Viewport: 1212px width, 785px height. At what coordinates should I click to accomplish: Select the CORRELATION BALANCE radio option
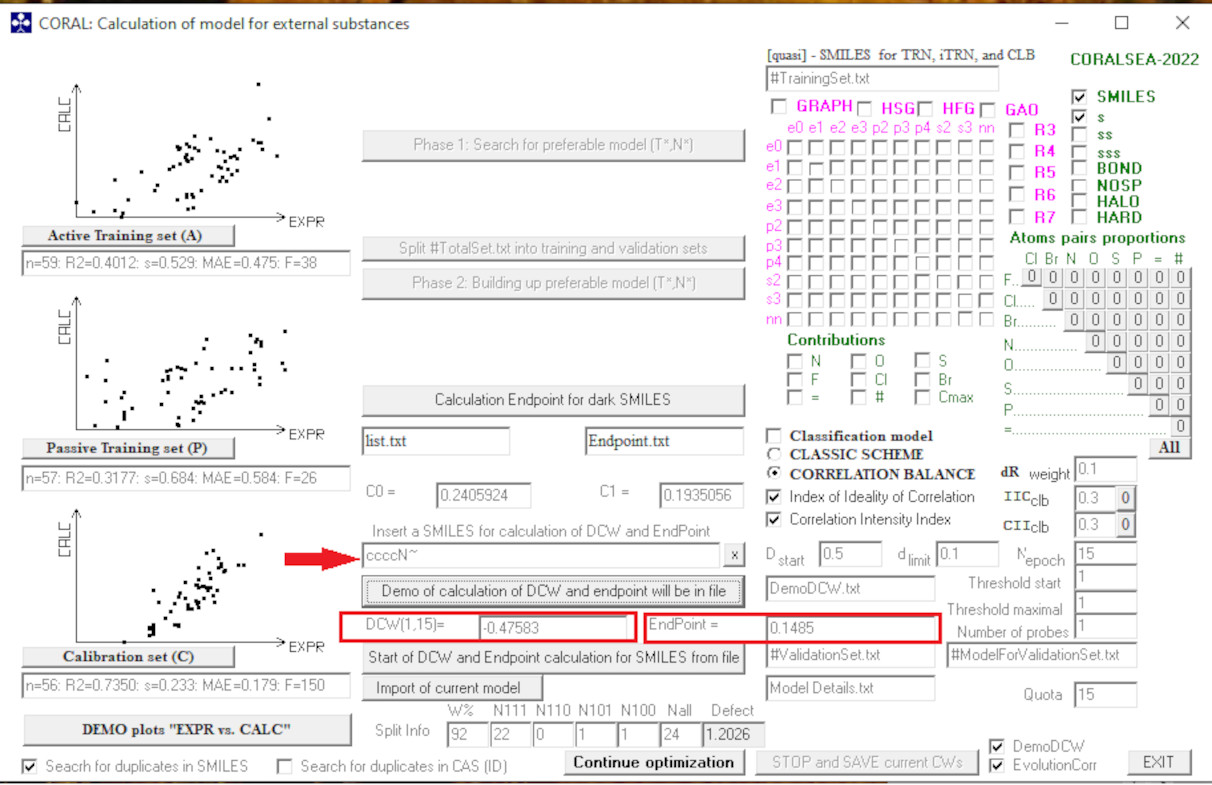pyautogui.click(x=773, y=473)
